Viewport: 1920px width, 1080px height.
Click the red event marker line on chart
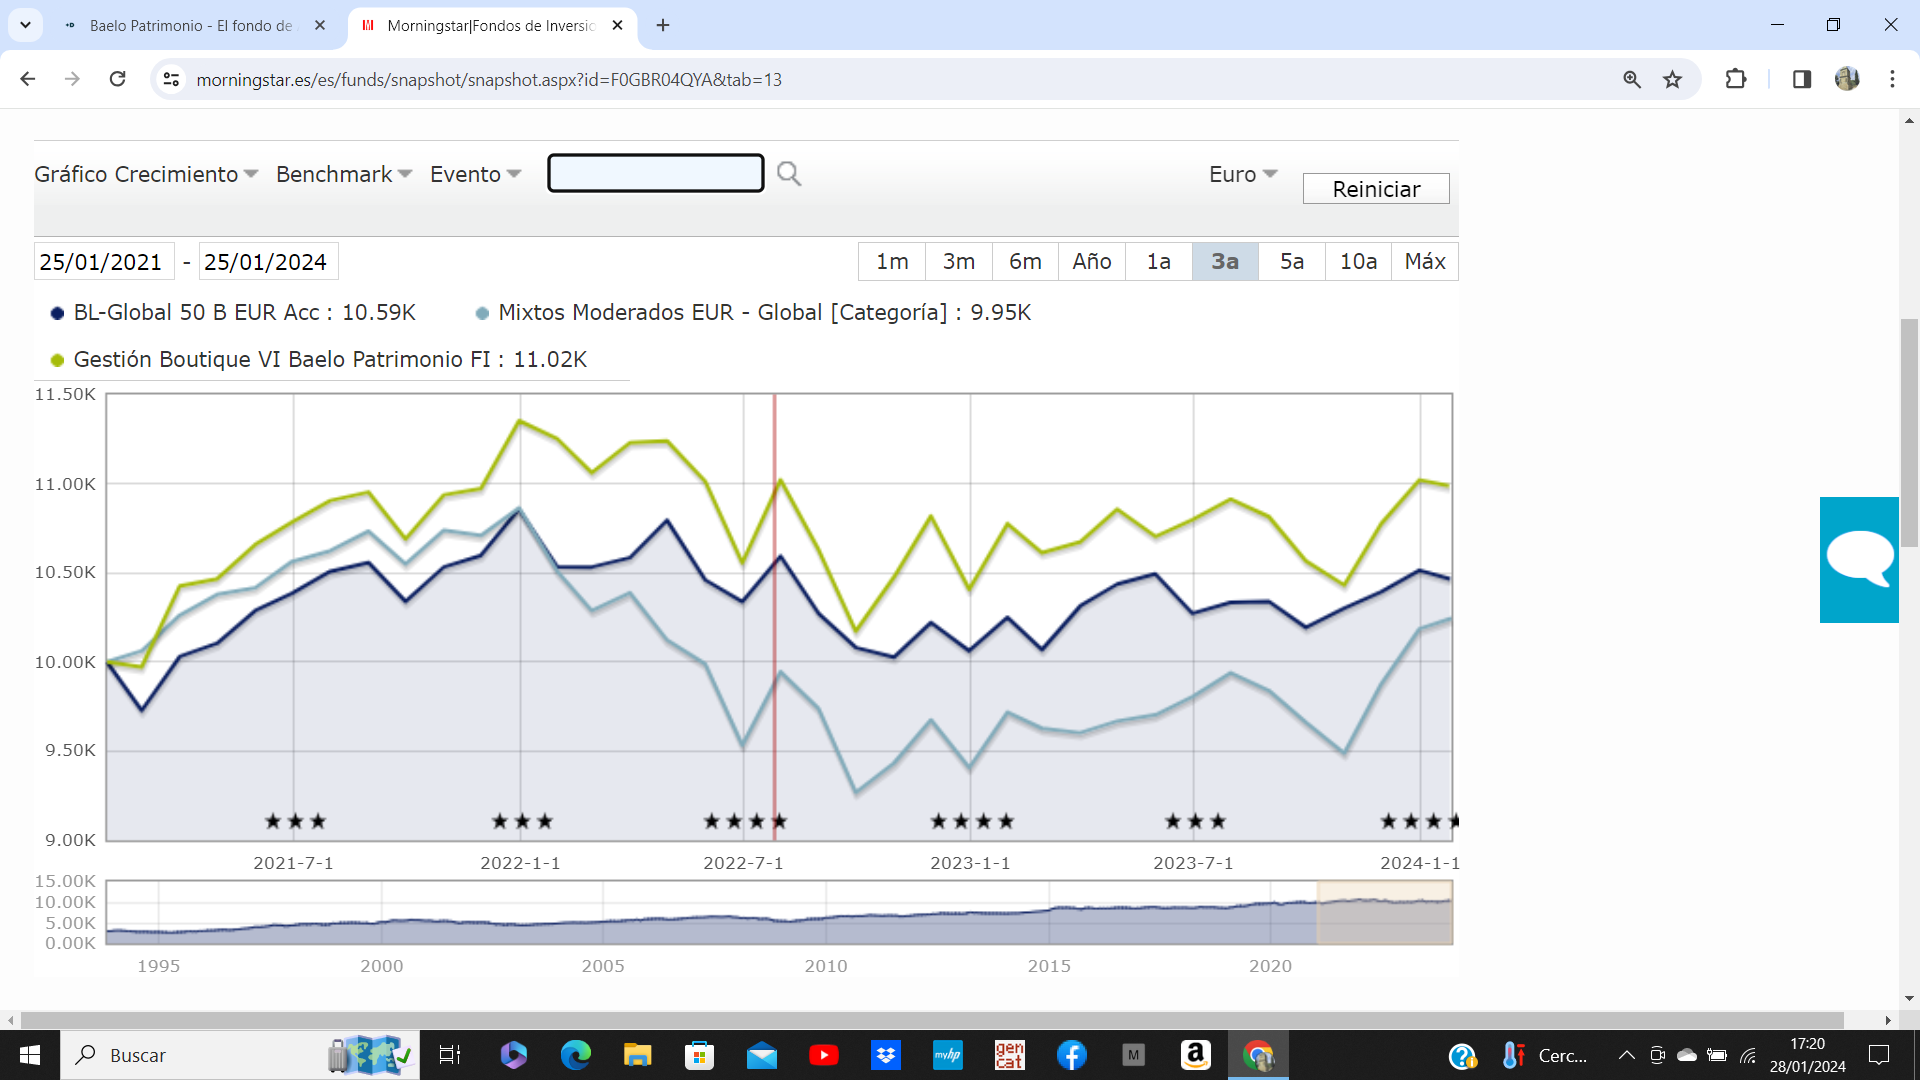tap(774, 616)
